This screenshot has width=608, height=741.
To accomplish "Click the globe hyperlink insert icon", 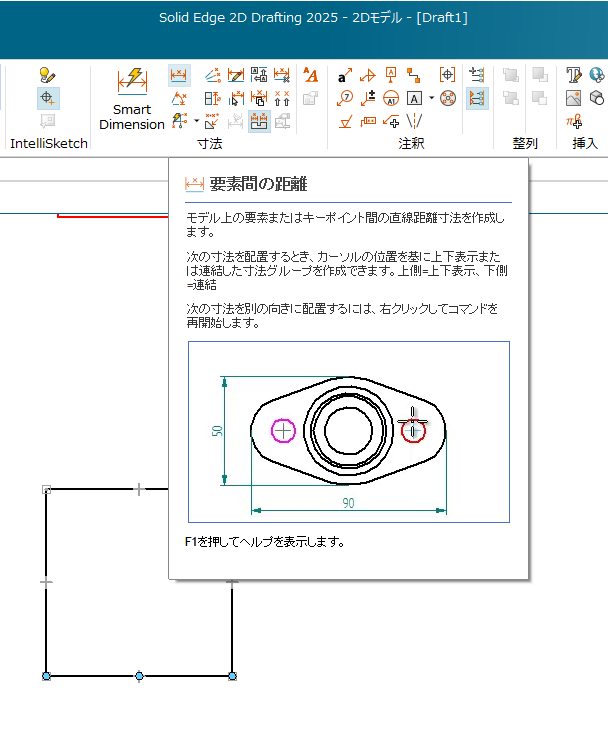I will pyautogui.click(x=597, y=75).
